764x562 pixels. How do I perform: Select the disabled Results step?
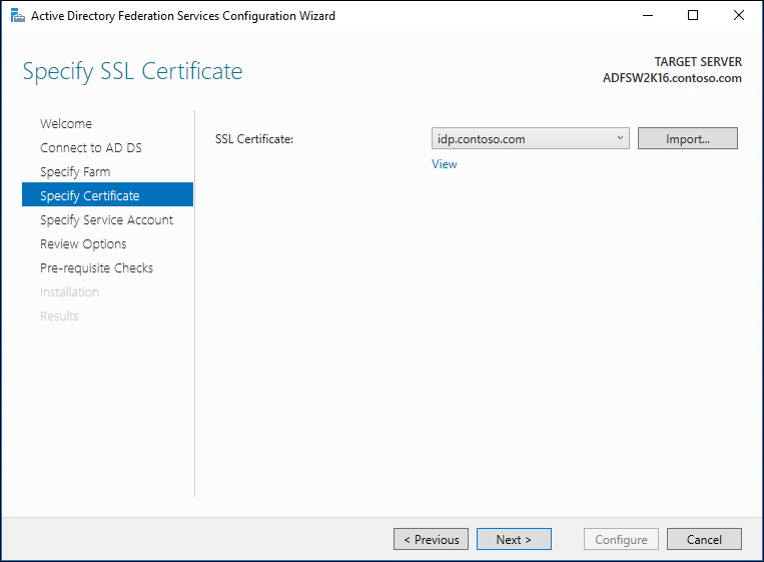(59, 316)
